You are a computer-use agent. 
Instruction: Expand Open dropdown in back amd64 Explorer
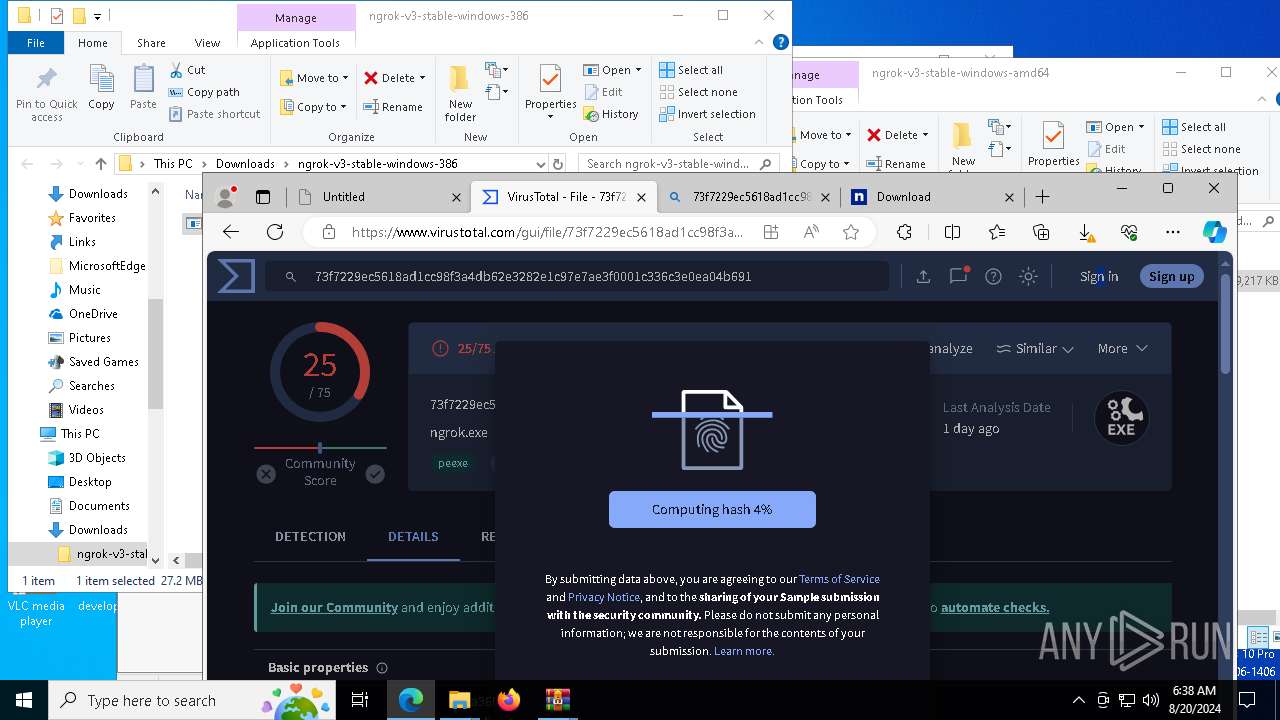1141,127
